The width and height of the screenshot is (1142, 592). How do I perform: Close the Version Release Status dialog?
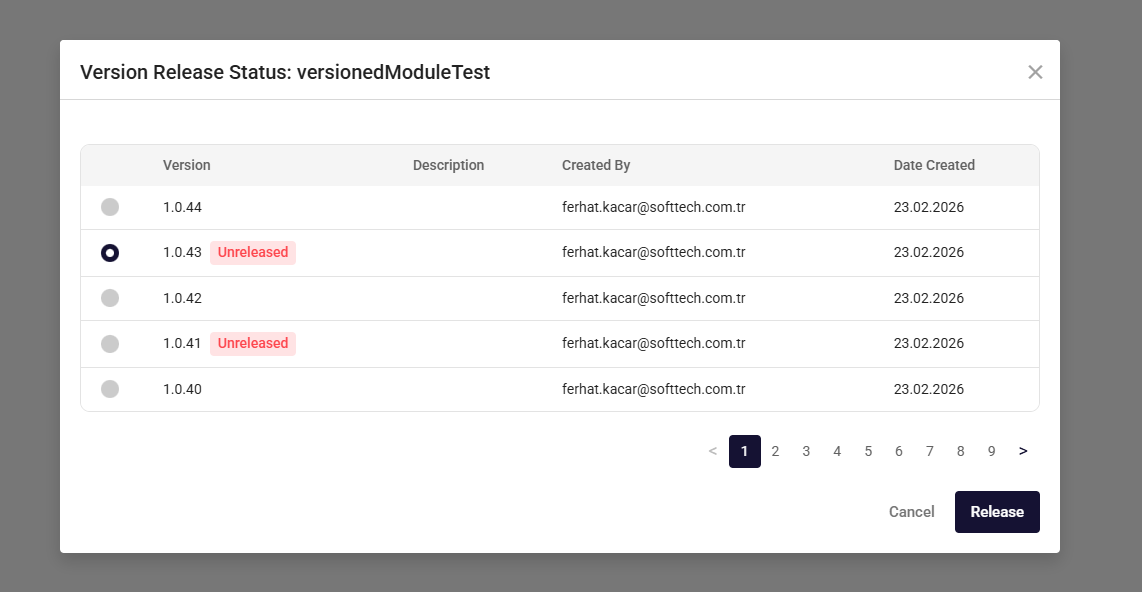(x=1035, y=72)
